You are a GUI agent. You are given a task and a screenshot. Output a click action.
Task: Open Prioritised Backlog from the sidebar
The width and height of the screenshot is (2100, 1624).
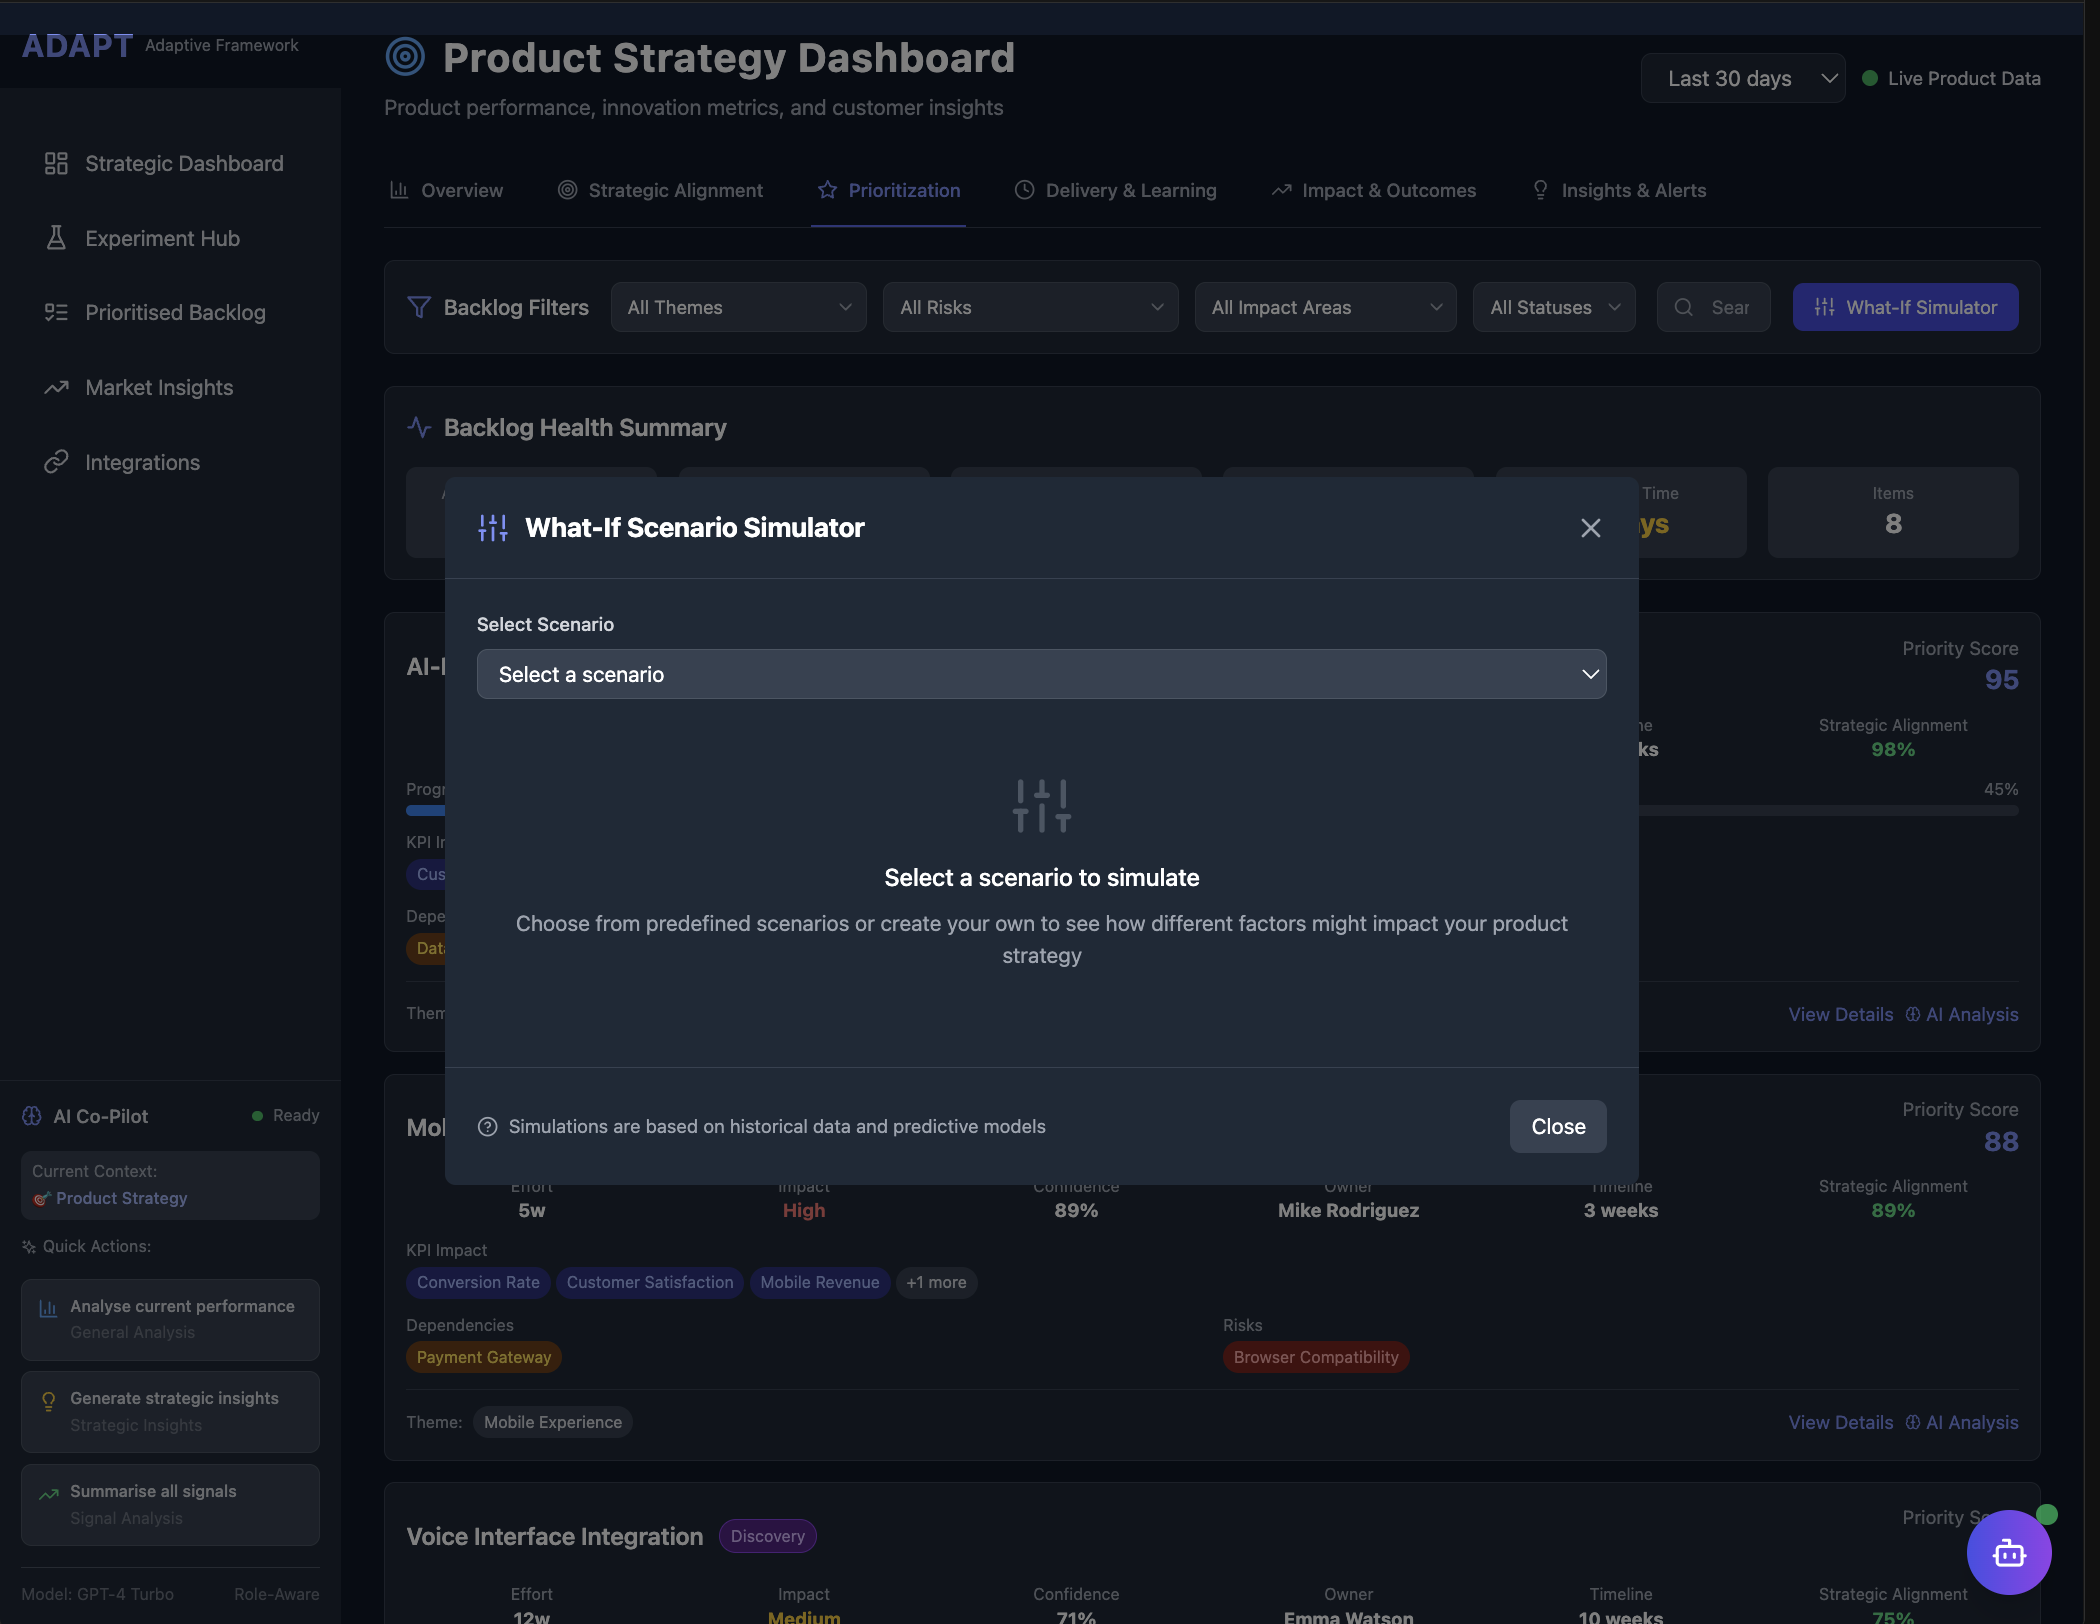click(175, 313)
